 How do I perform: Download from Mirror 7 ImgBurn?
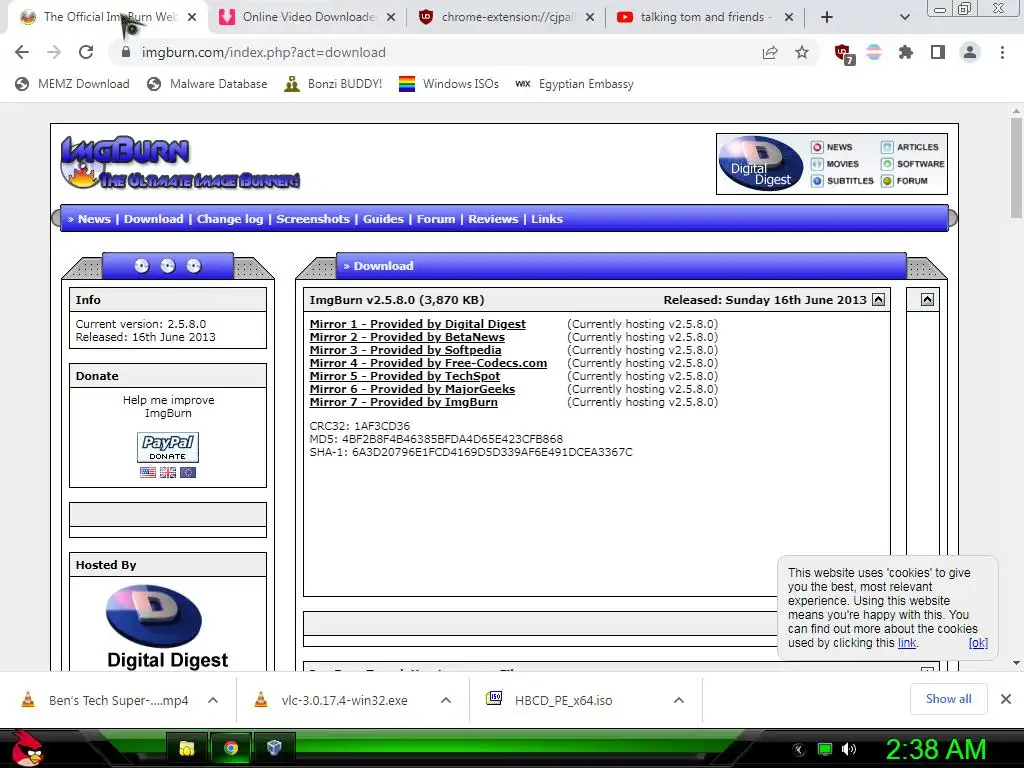[404, 402]
